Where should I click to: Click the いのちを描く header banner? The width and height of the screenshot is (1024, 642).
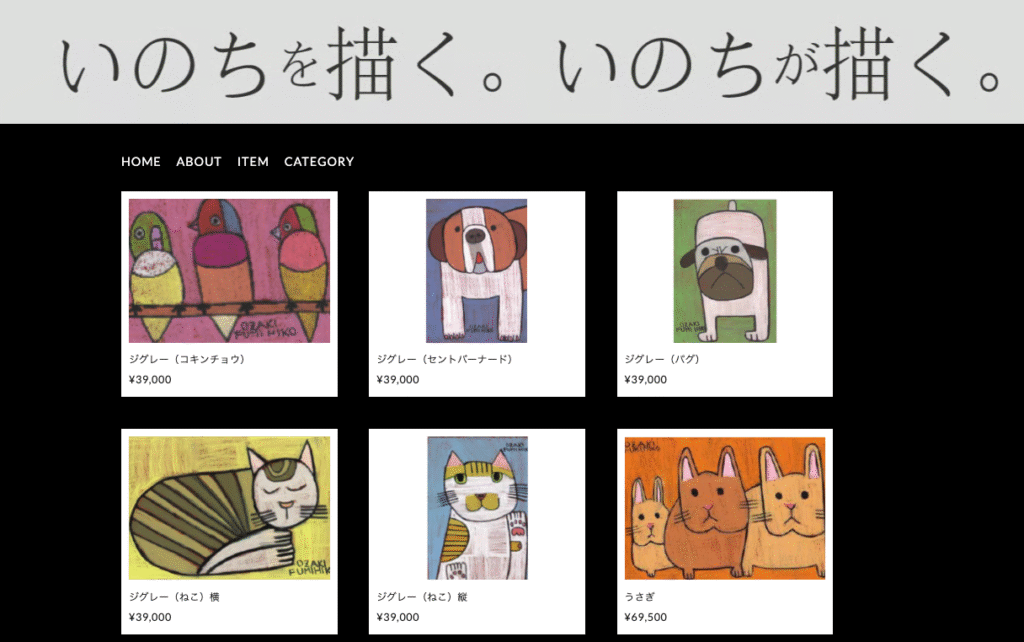512,62
